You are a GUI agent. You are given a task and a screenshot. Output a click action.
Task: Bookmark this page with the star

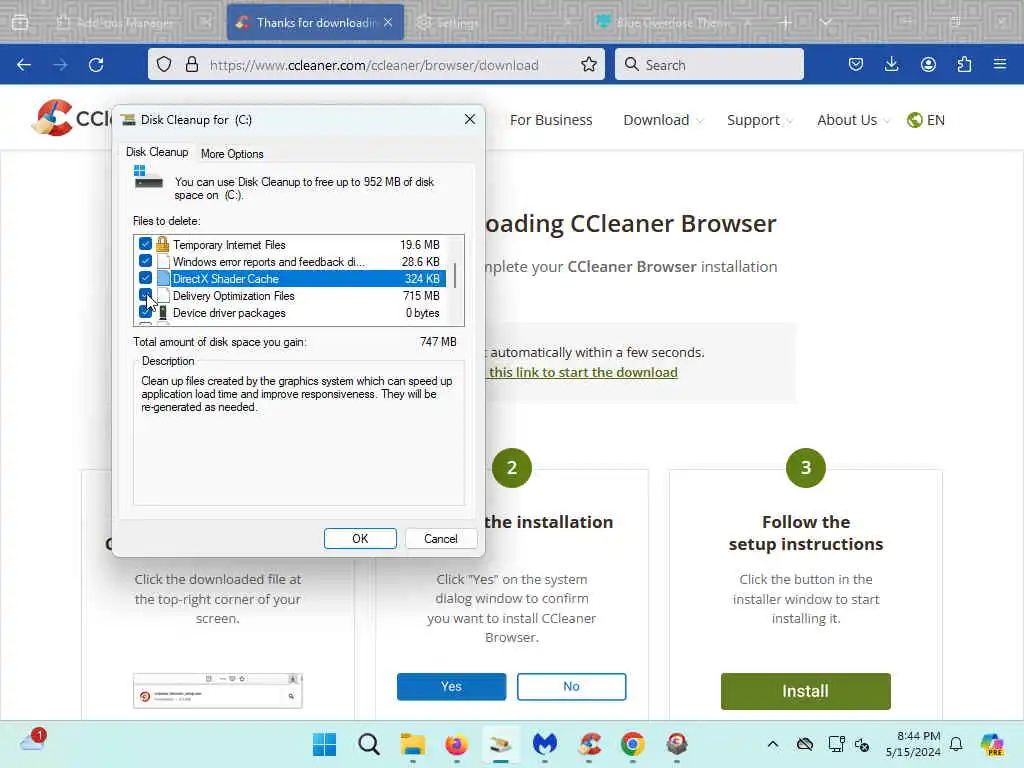point(588,65)
